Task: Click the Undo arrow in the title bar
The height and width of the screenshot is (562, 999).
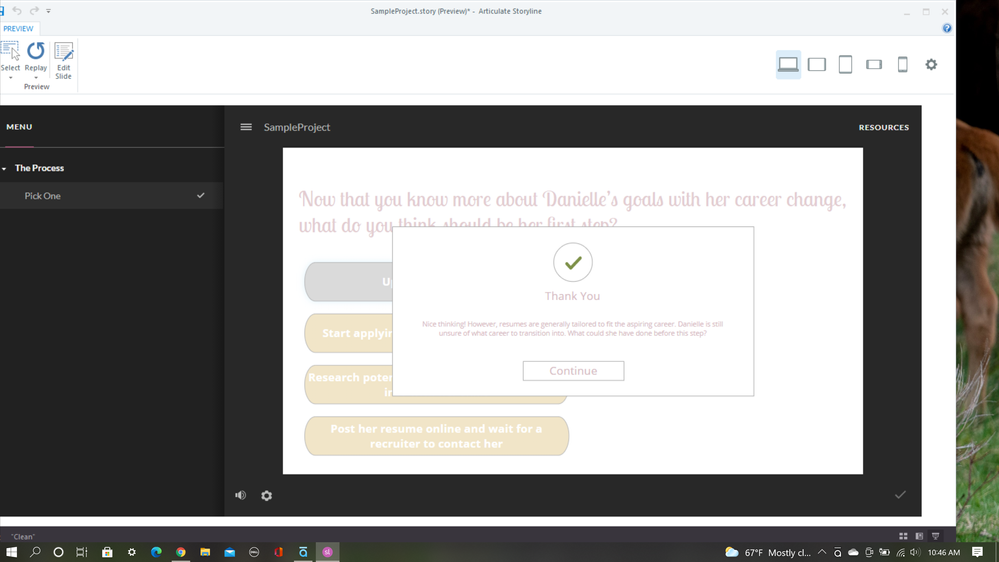Action: tap(17, 11)
